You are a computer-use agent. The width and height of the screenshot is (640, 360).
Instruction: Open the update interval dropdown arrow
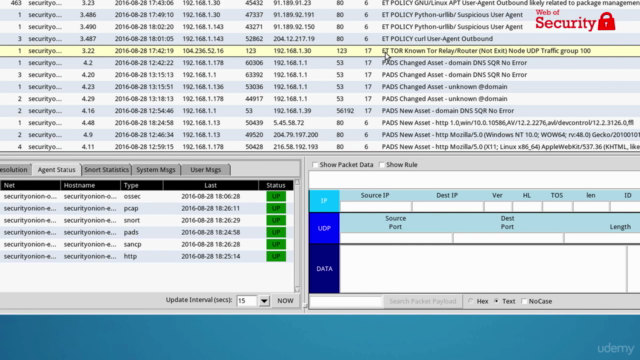click(x=264, y=301)
